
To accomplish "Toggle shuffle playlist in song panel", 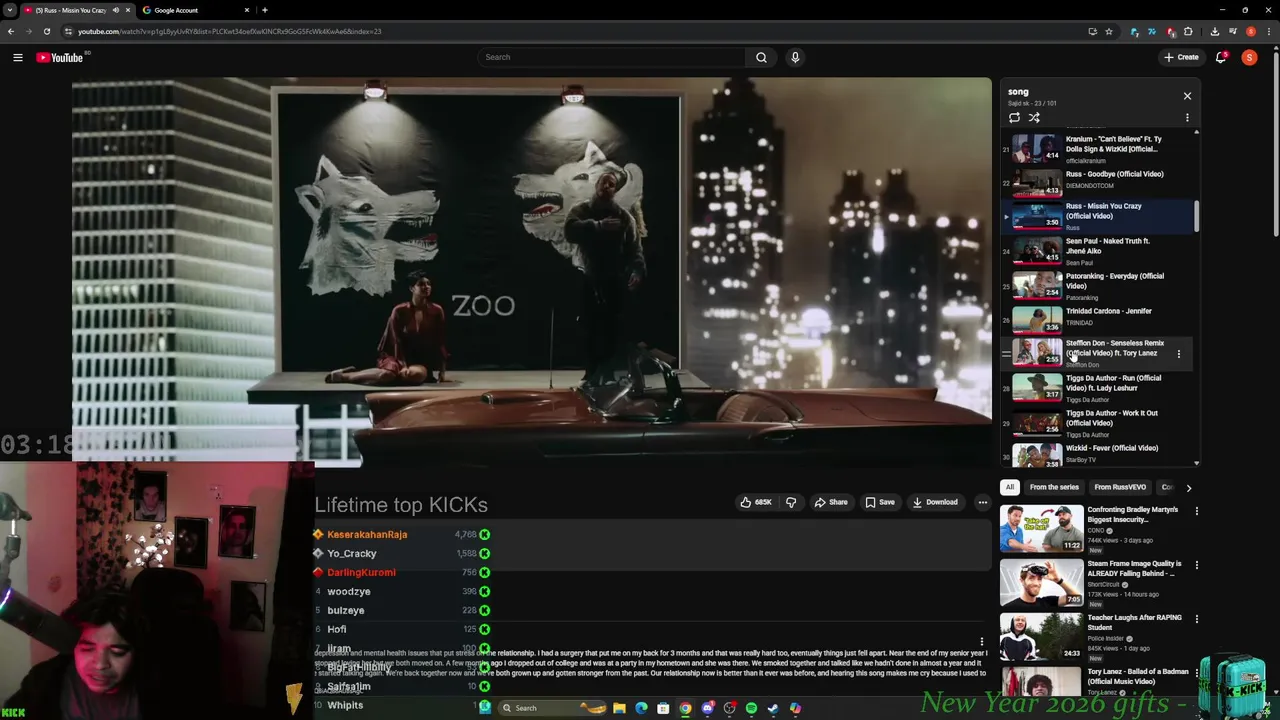I will pyautogui.click(x=1034, y=118).
